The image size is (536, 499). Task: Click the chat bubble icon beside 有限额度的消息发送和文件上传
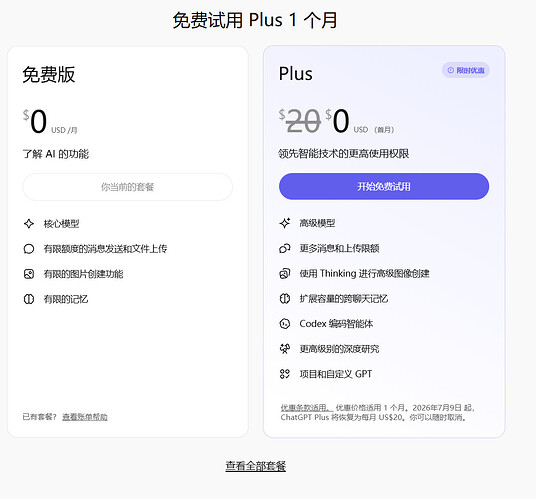click(29, 249)
